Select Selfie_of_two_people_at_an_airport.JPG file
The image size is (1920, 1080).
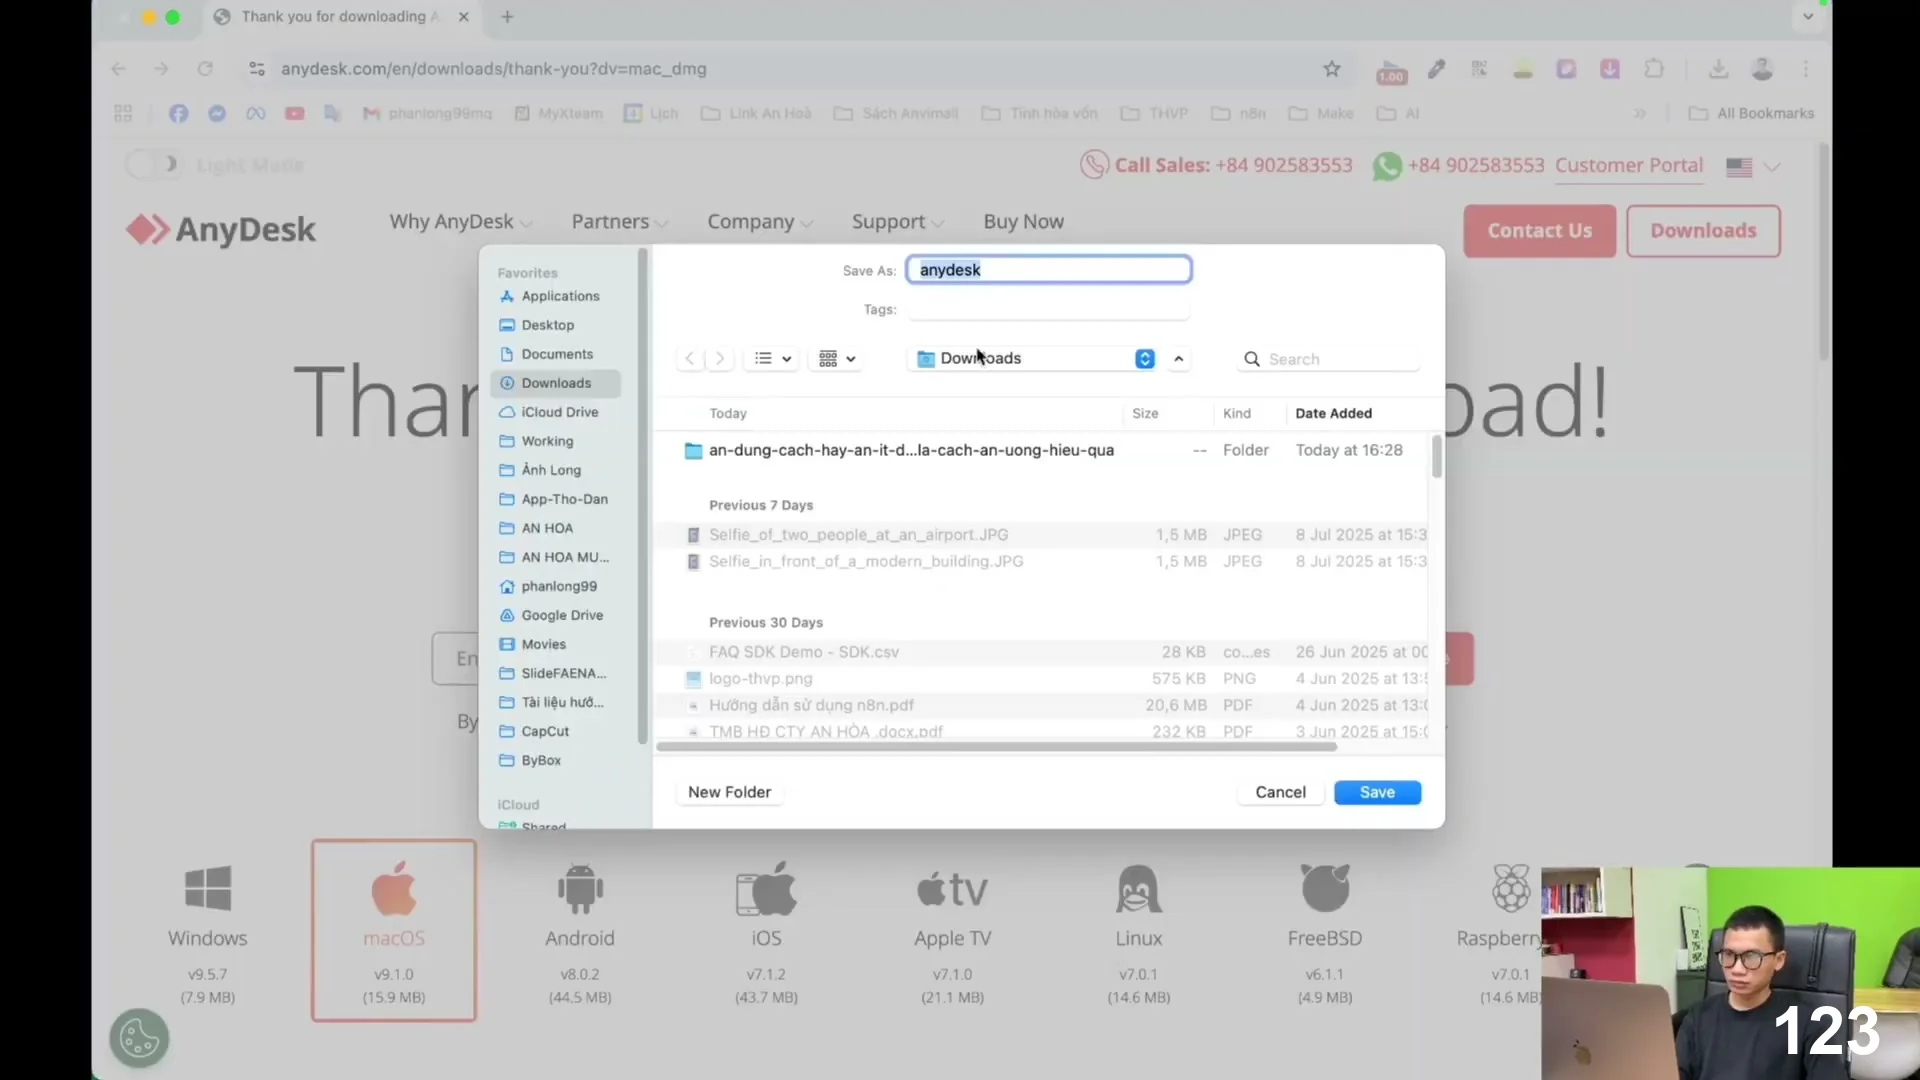[1041, 535]
